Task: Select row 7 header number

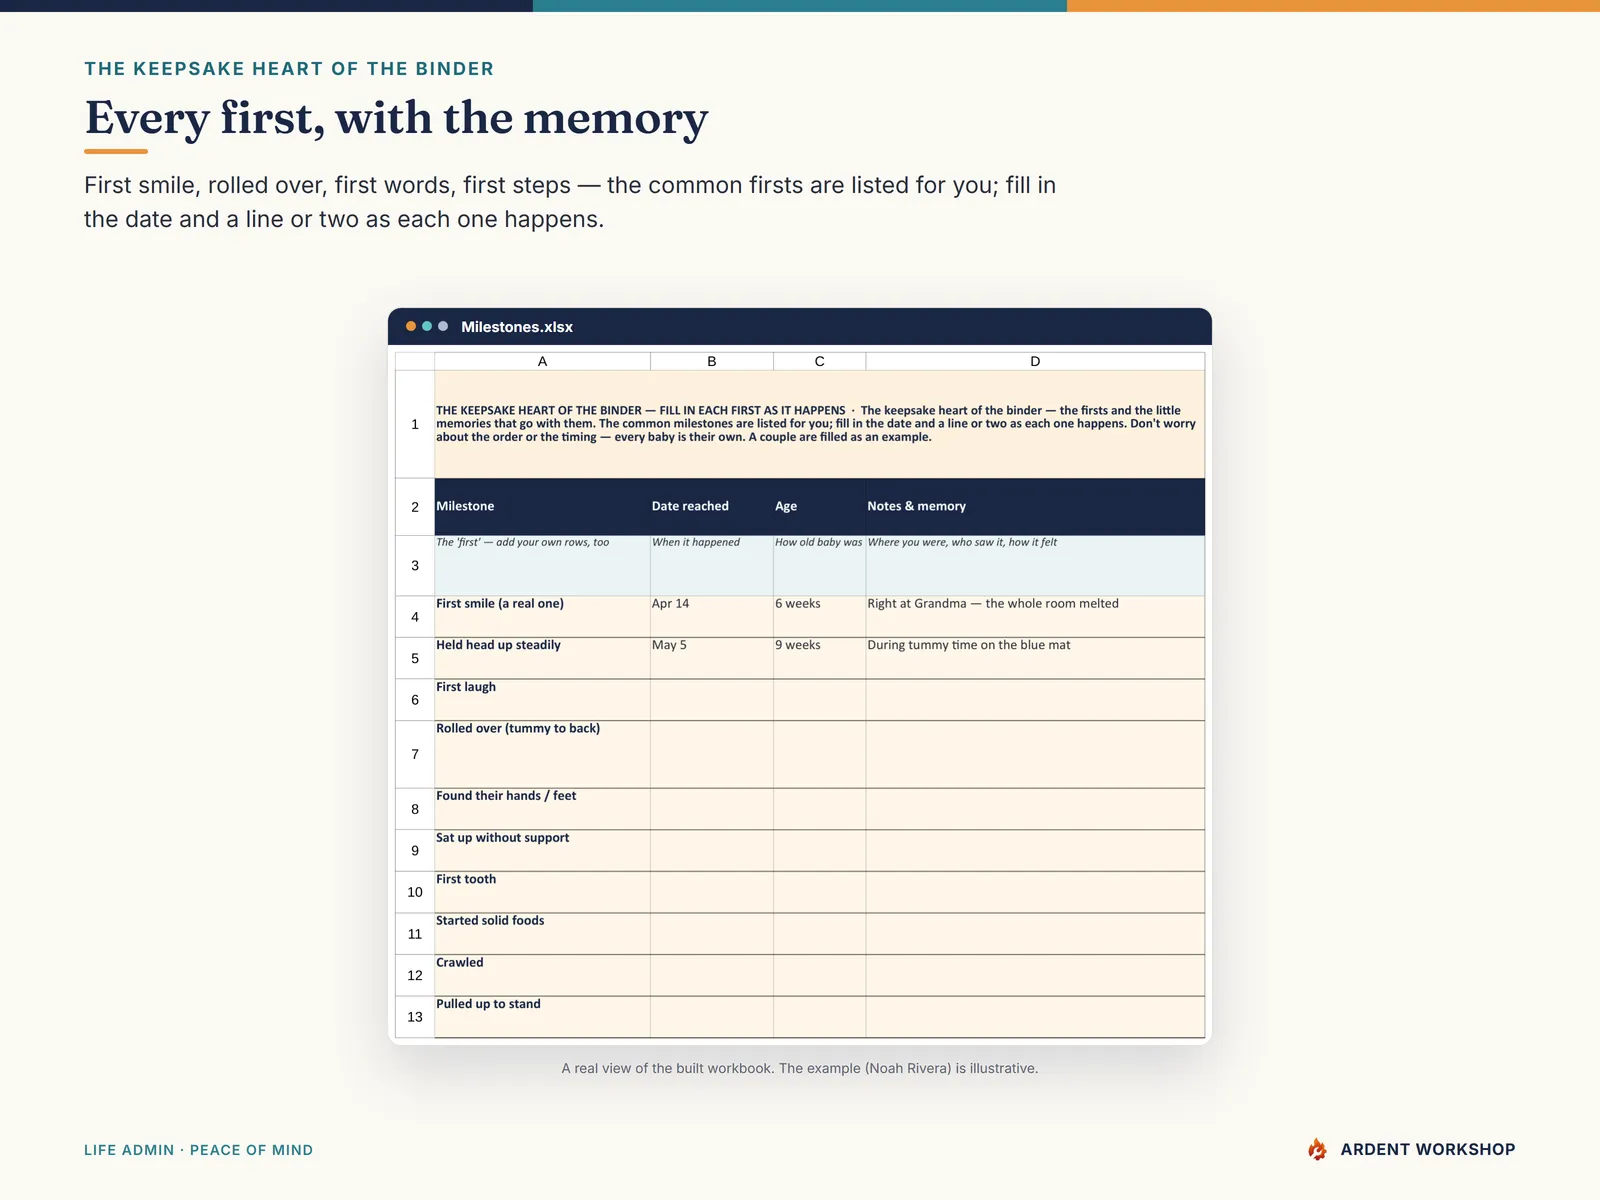Action: (x=415, y=754)
